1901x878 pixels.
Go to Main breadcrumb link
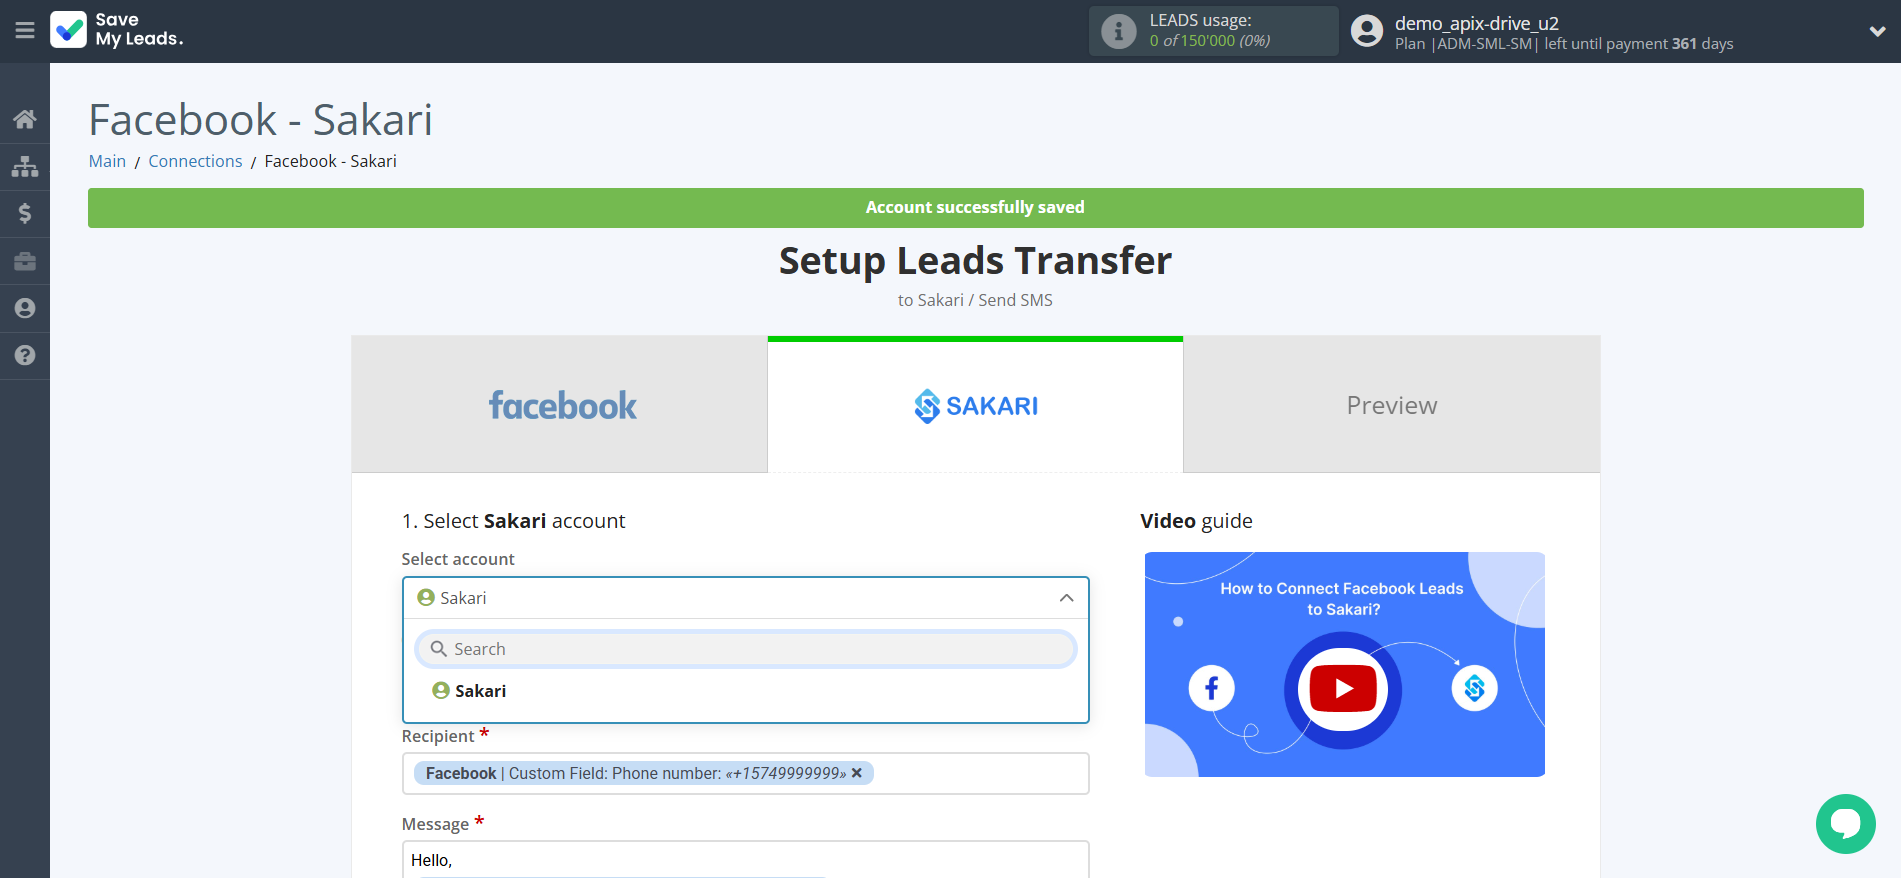pos(107,161)
